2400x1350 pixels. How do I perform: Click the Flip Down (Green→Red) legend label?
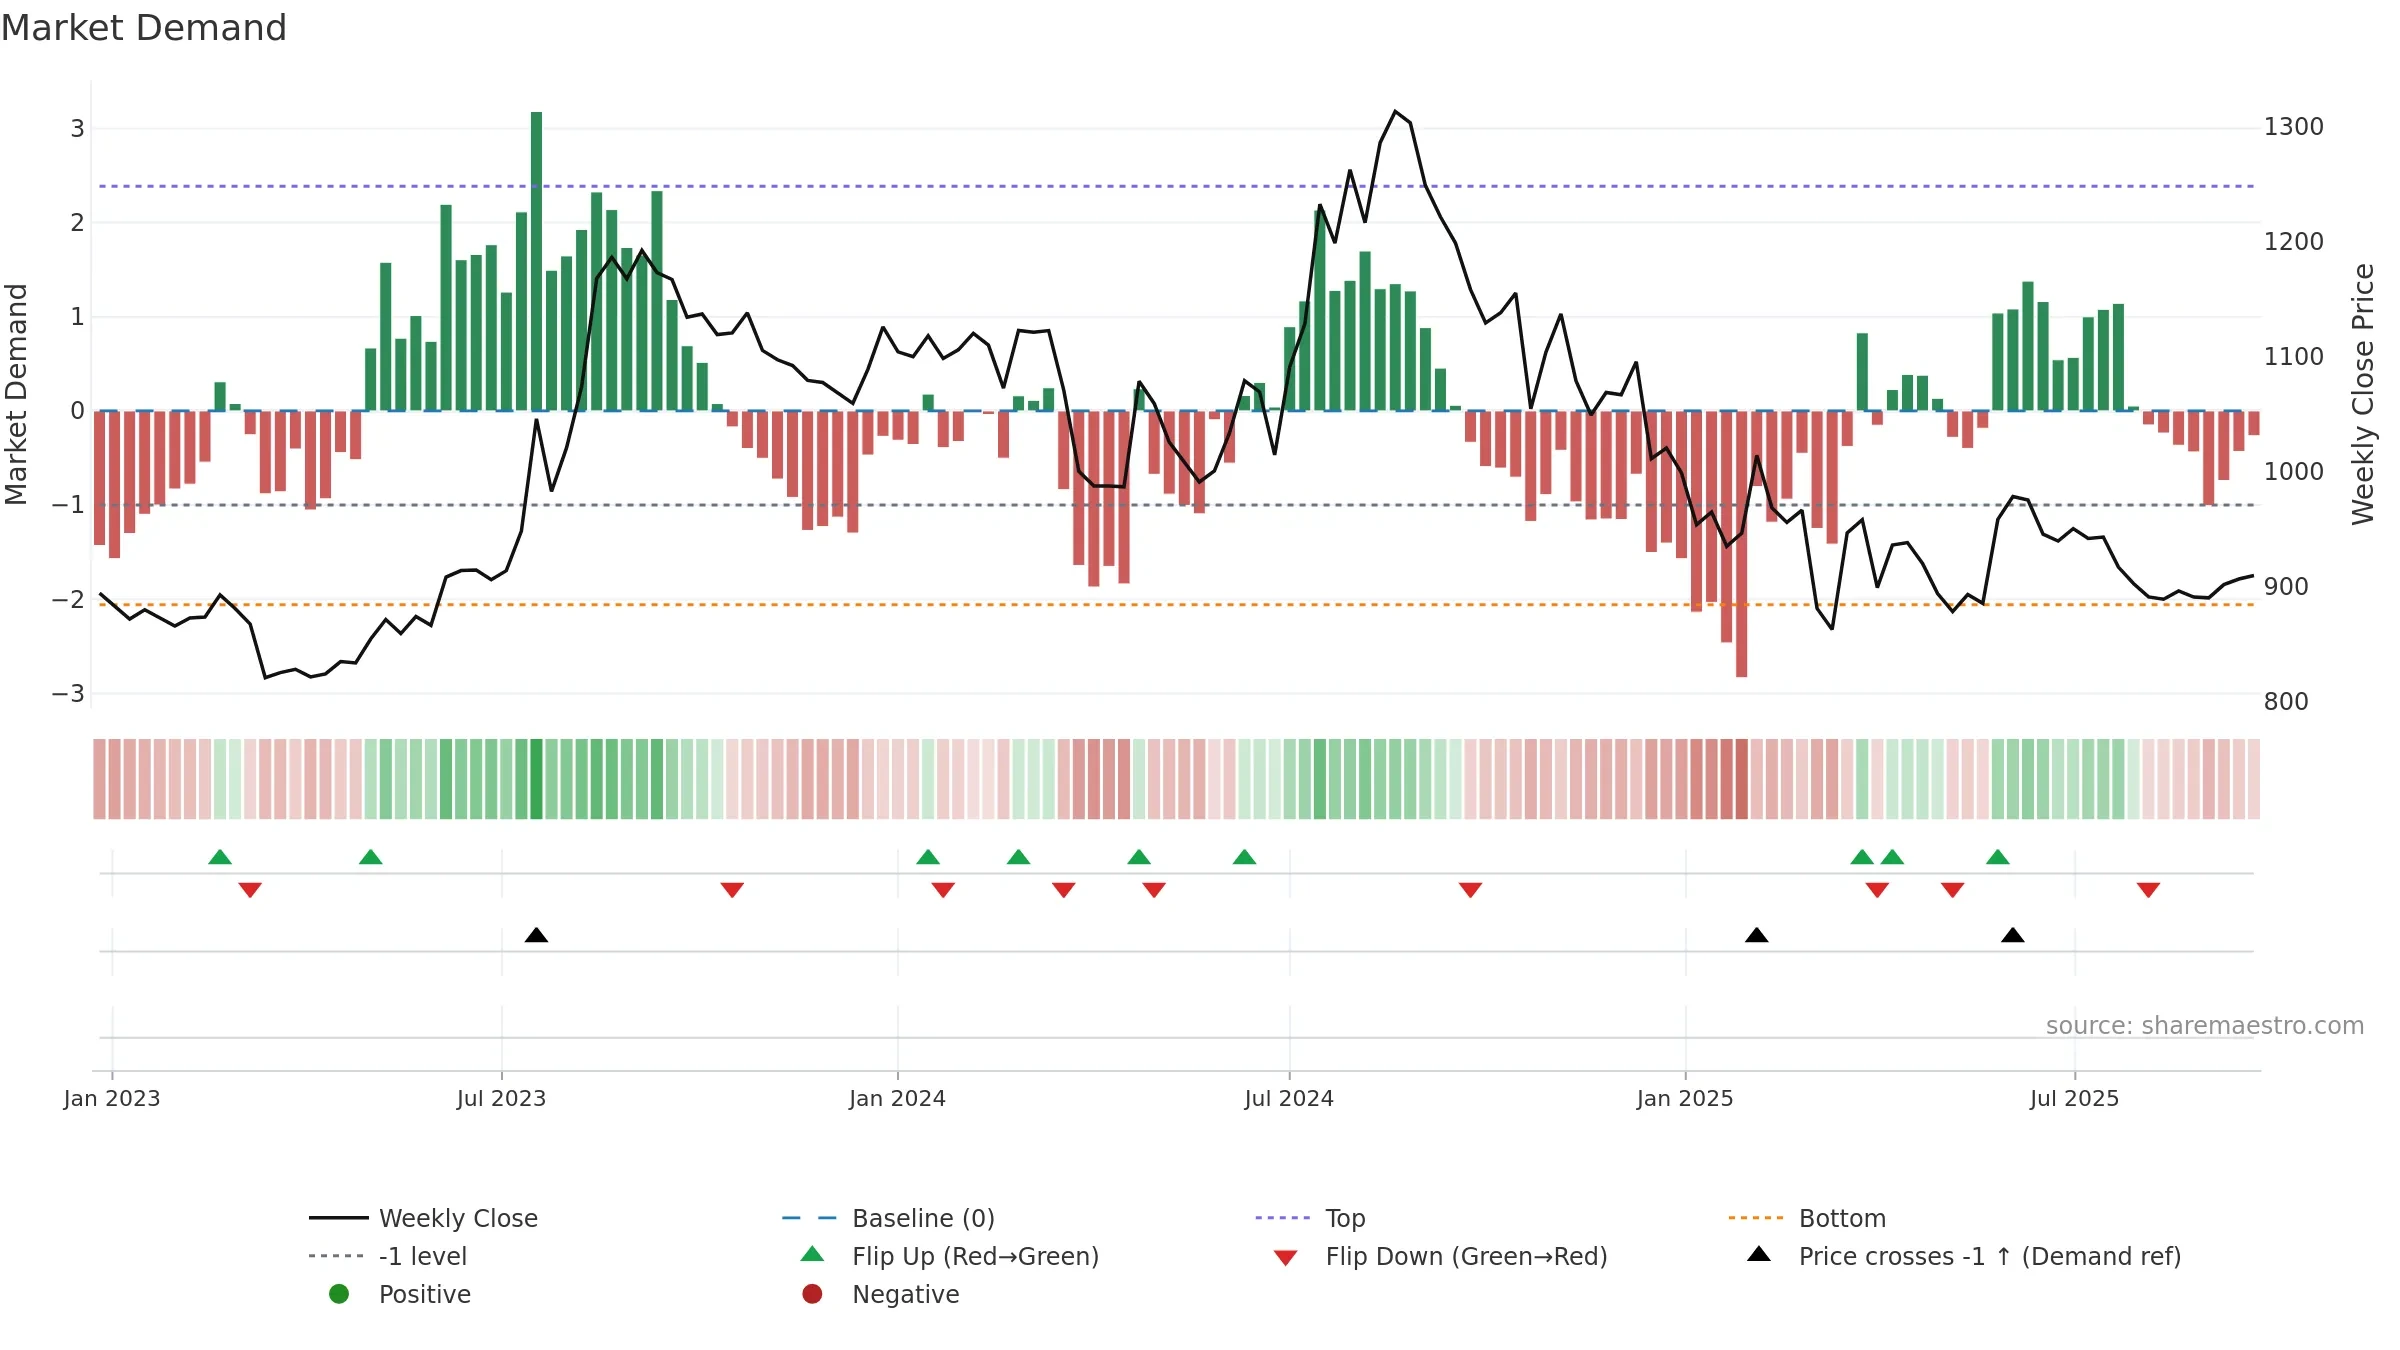tap(1466, 1256)
